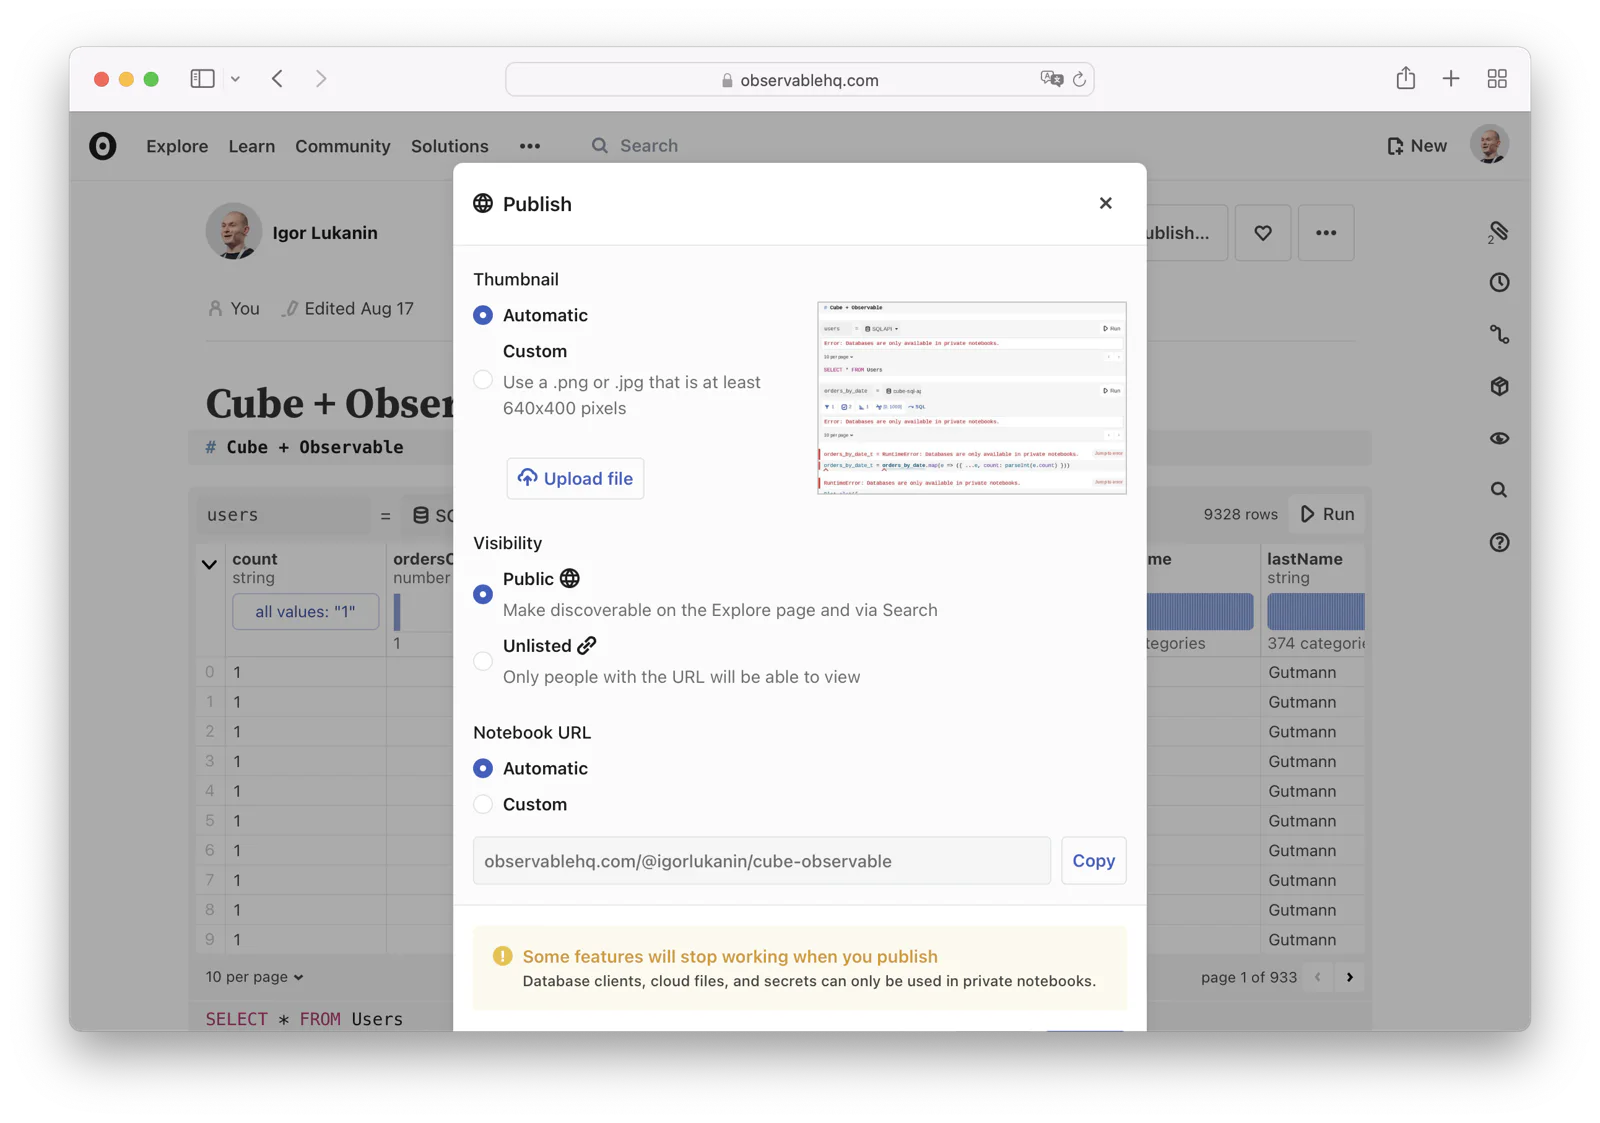This screenshot has height=1123, width=1600.
Task: Copy the notebook URL
Action: 1094,861
